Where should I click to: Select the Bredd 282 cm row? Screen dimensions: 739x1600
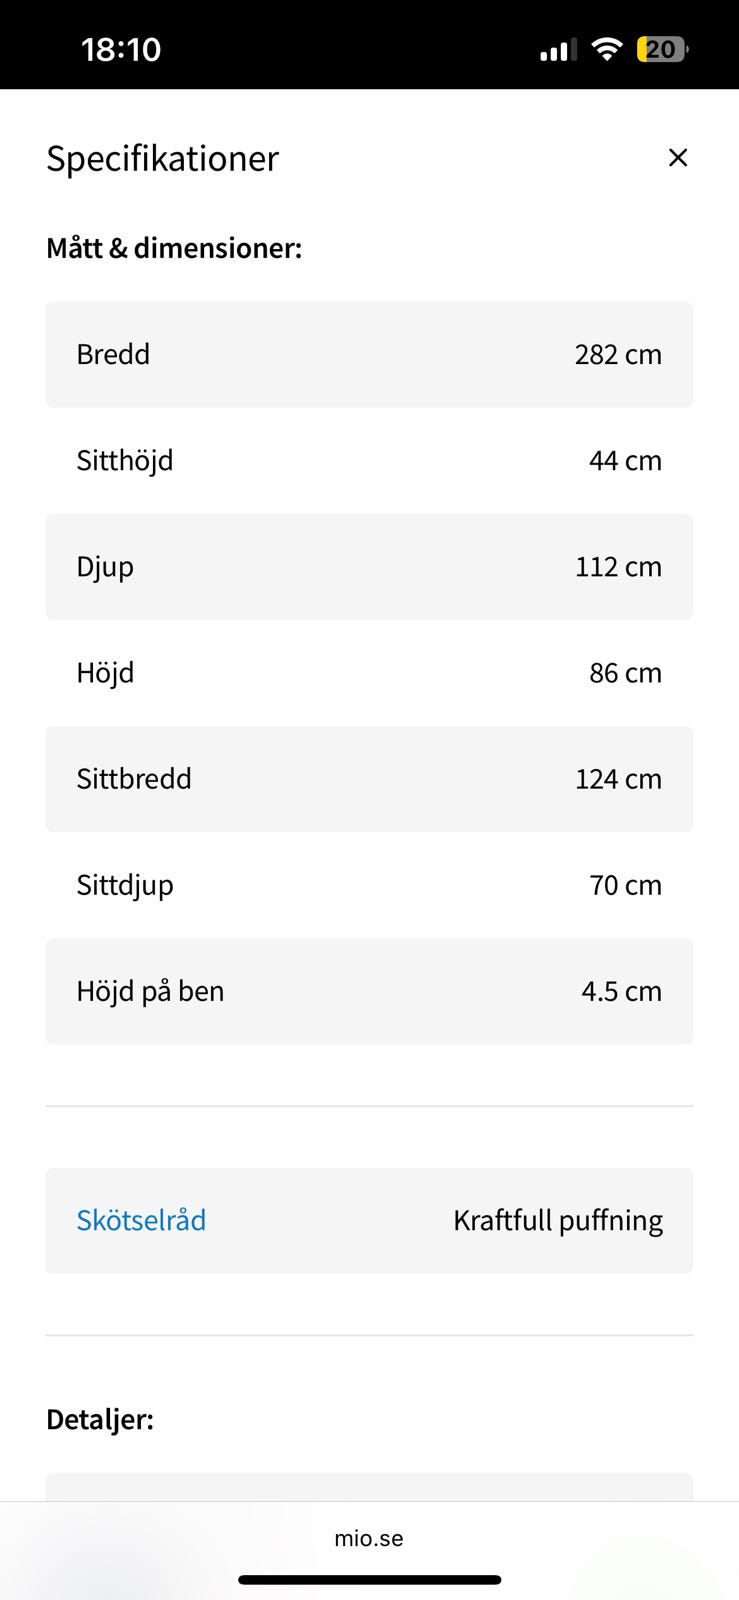[x=369, y=354]
